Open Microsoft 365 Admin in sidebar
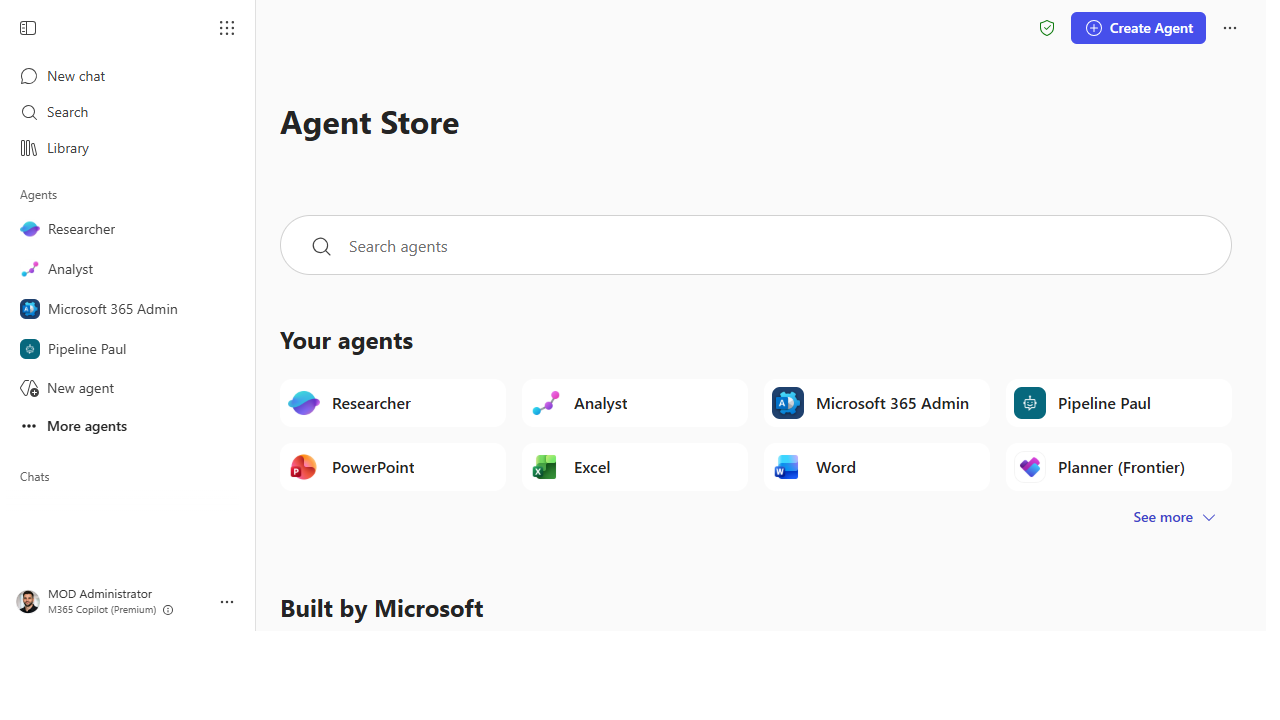This screenshot has height=720, width=1280. [128, 309]
